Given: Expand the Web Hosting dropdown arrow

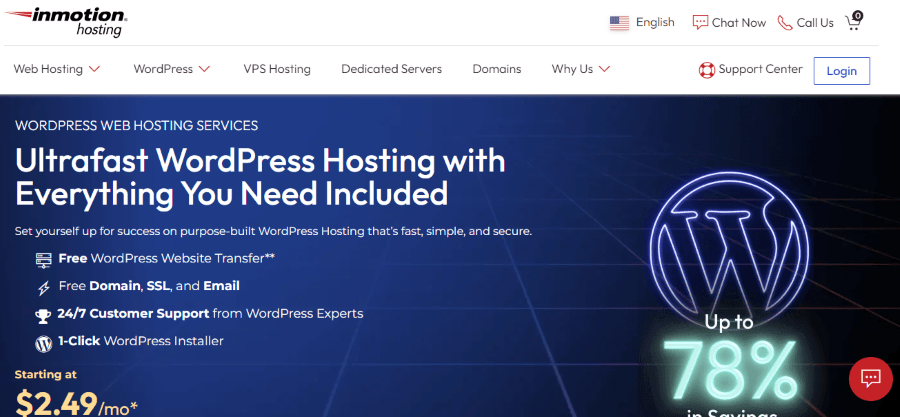Looking at the screenshot, I should [x=95, y=69].
